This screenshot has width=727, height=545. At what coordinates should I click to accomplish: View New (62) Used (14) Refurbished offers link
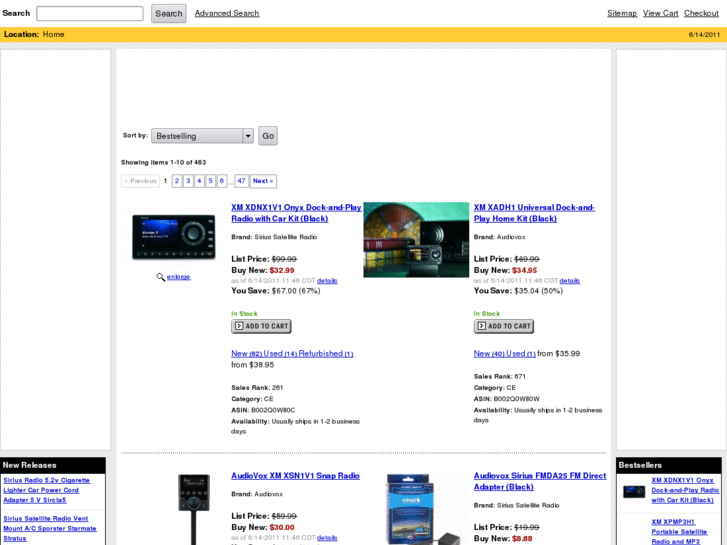(292, 354)
